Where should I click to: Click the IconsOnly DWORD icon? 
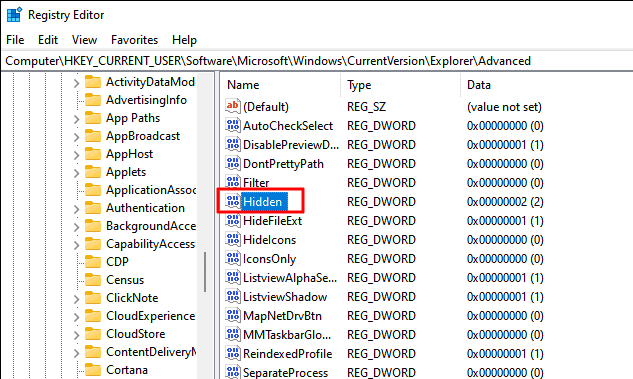pos(233,258)
